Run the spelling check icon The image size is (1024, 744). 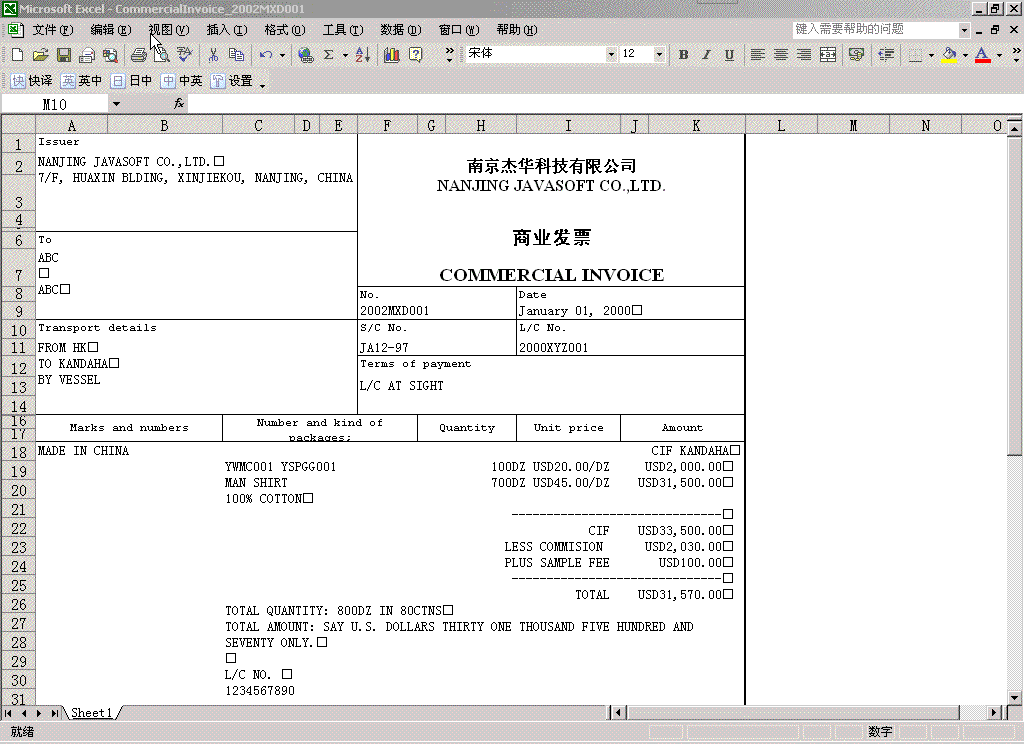[x=185, y=55]
